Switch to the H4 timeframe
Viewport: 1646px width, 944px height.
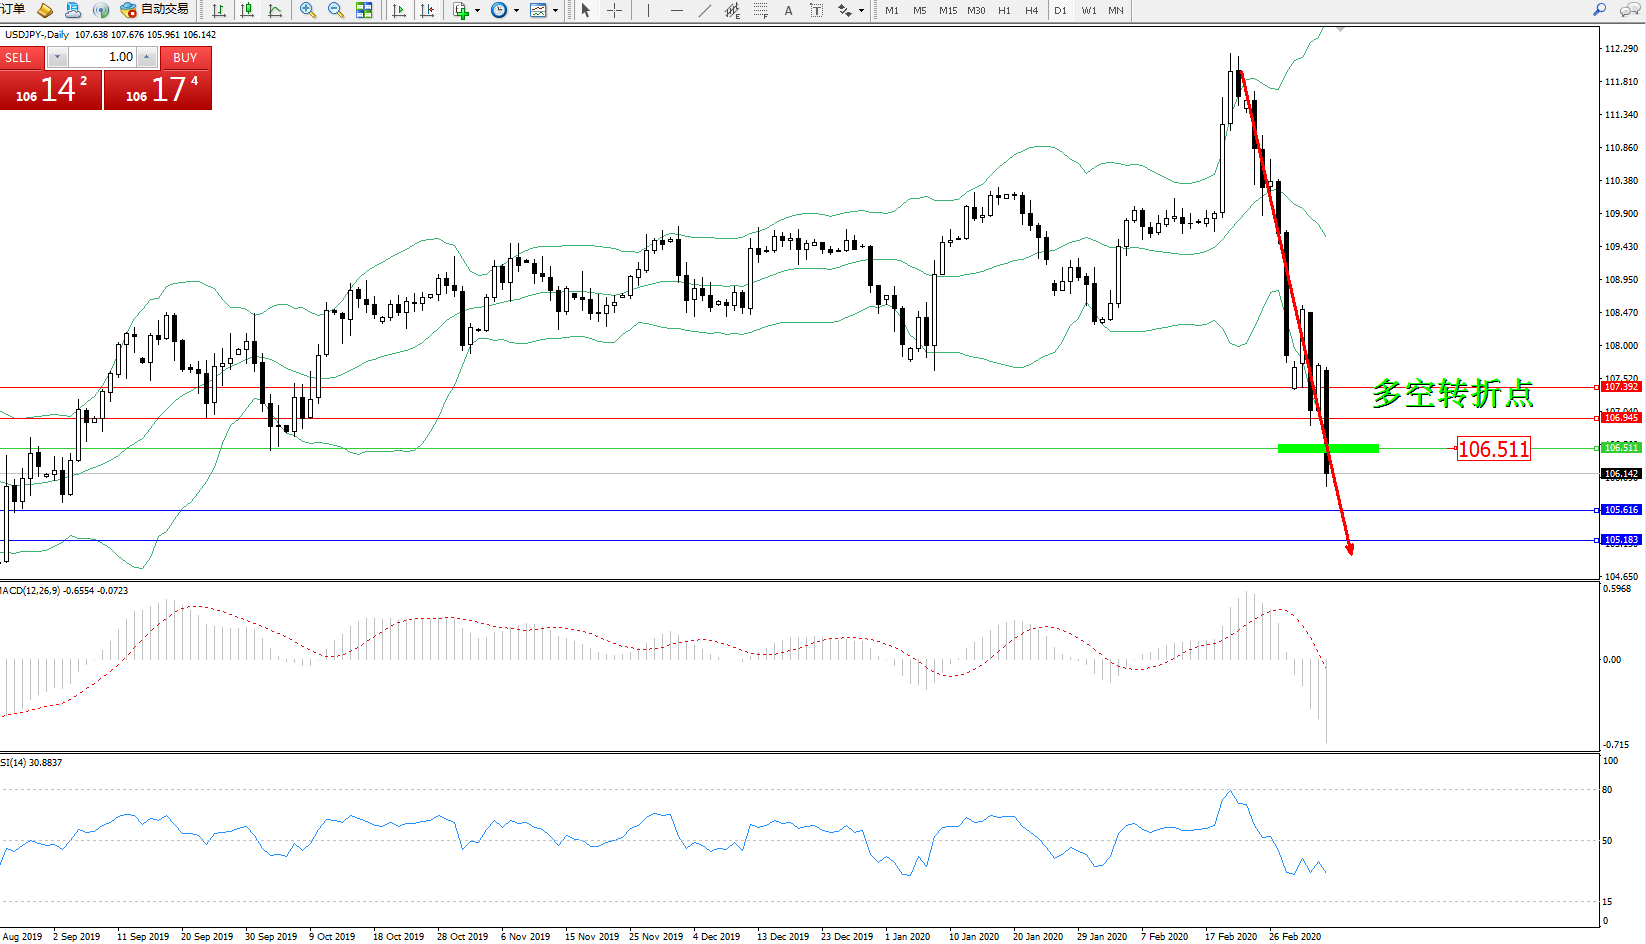pos(1031,10)
